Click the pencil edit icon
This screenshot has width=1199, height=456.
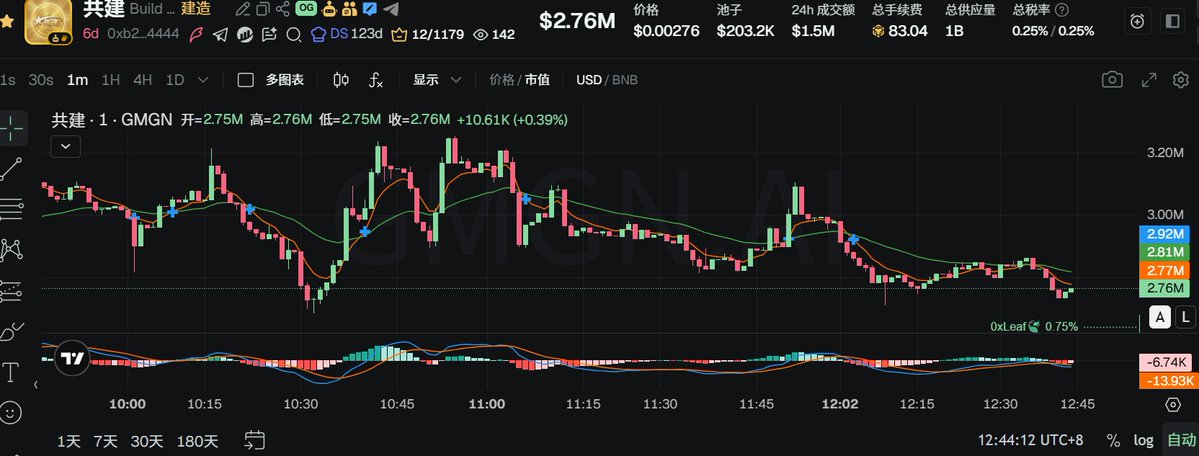coord(242,9)
